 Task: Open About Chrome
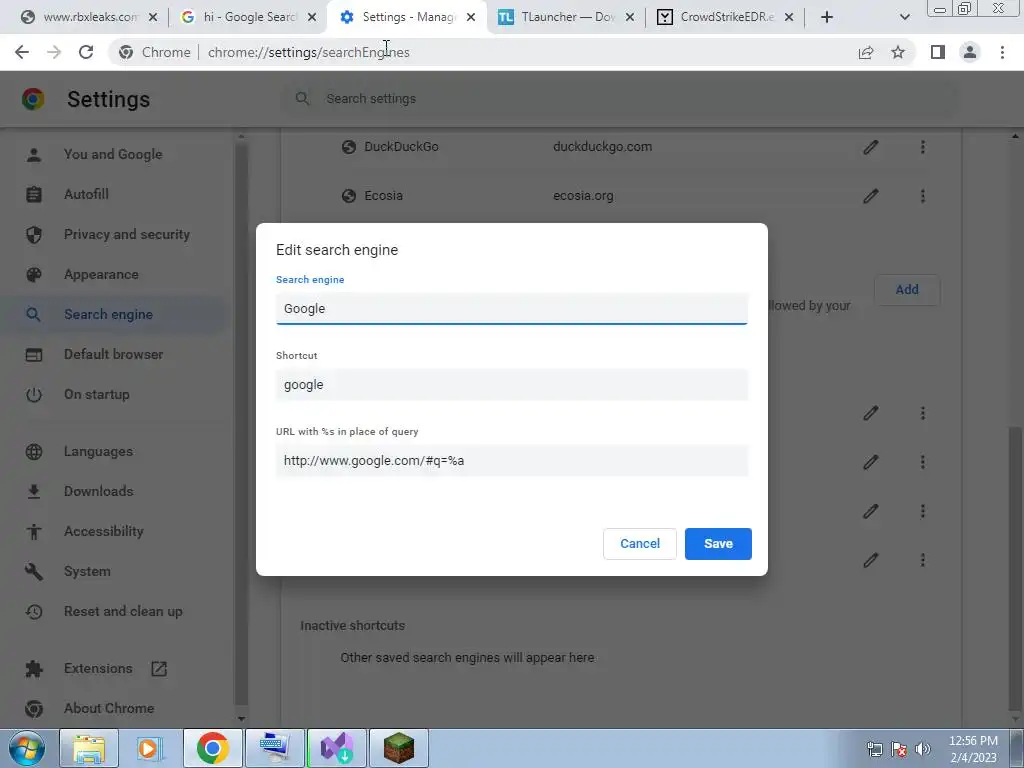(x=109, y=708)
